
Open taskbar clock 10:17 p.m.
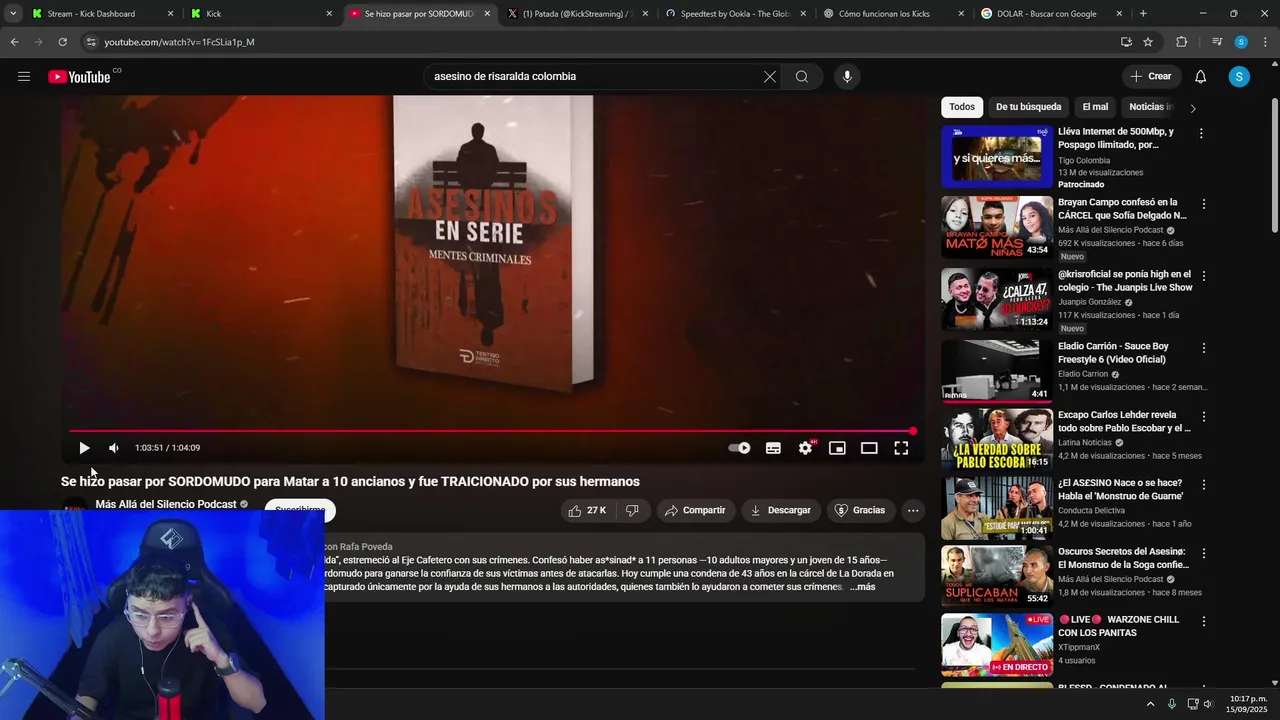click(1248, 704)
